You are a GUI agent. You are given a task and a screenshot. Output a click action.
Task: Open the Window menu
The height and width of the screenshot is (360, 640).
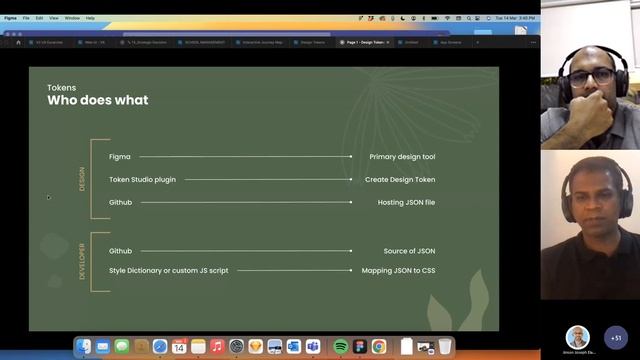click(x=72, y=18)
